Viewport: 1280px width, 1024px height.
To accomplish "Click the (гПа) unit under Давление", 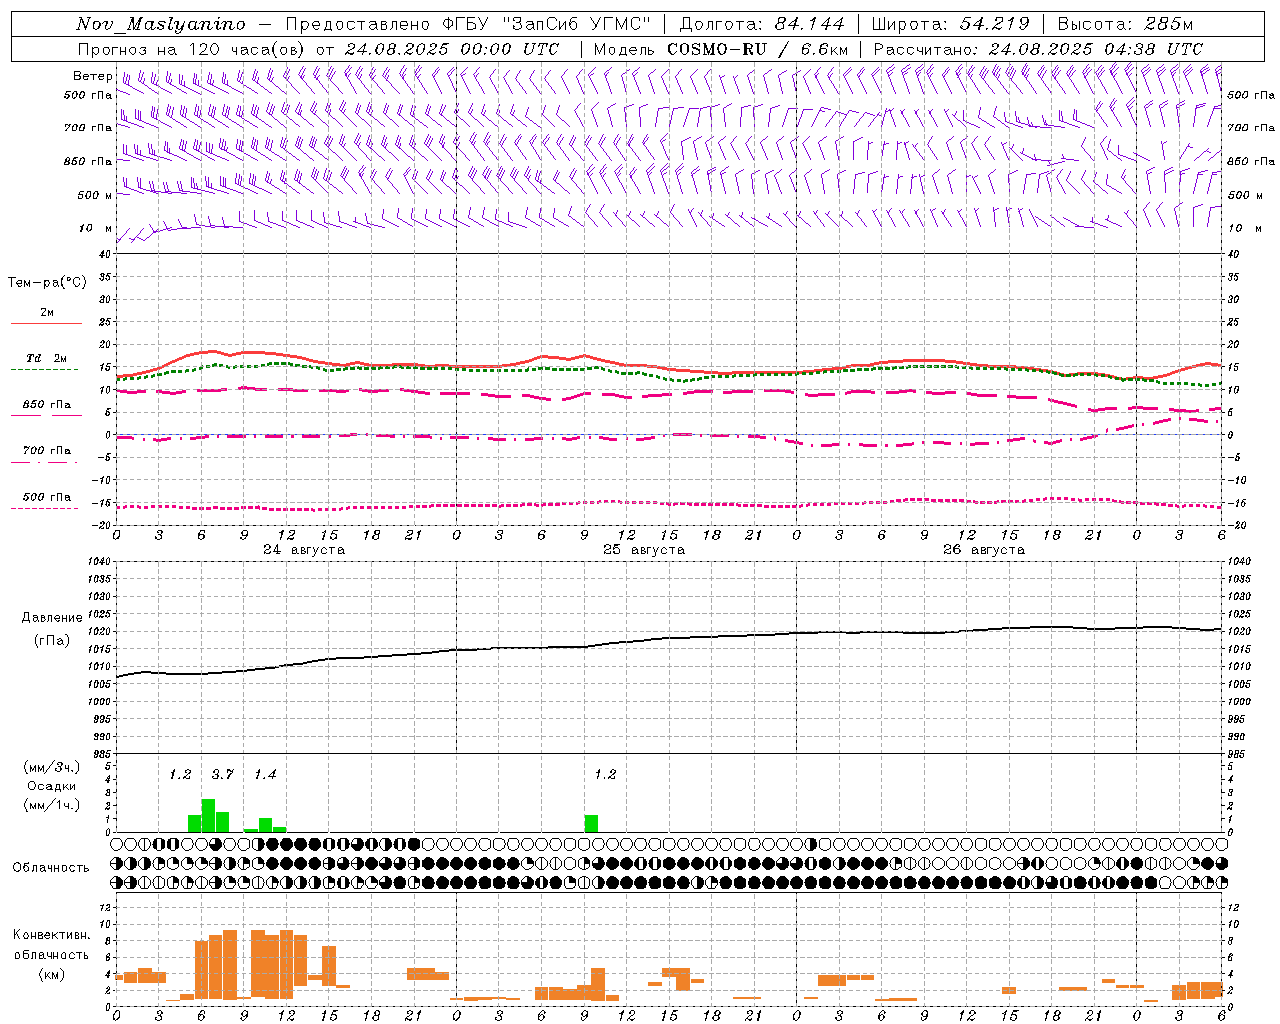I will (51, 640).
